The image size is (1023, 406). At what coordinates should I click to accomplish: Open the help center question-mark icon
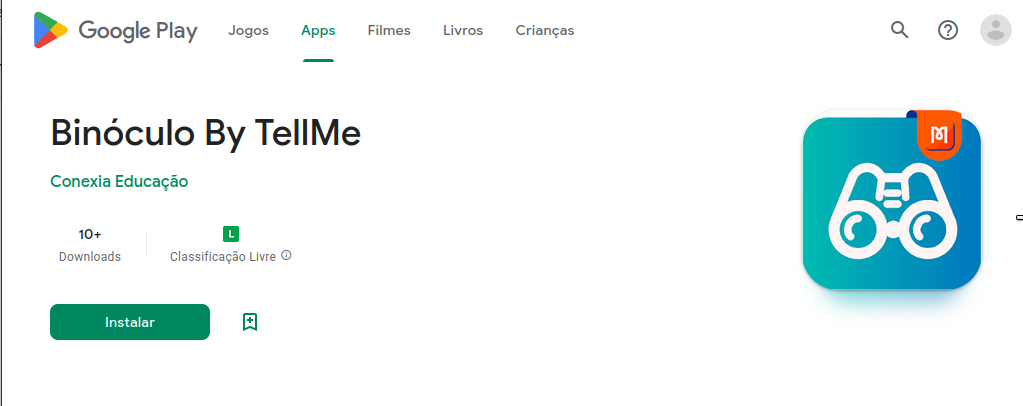coord(947,30)
